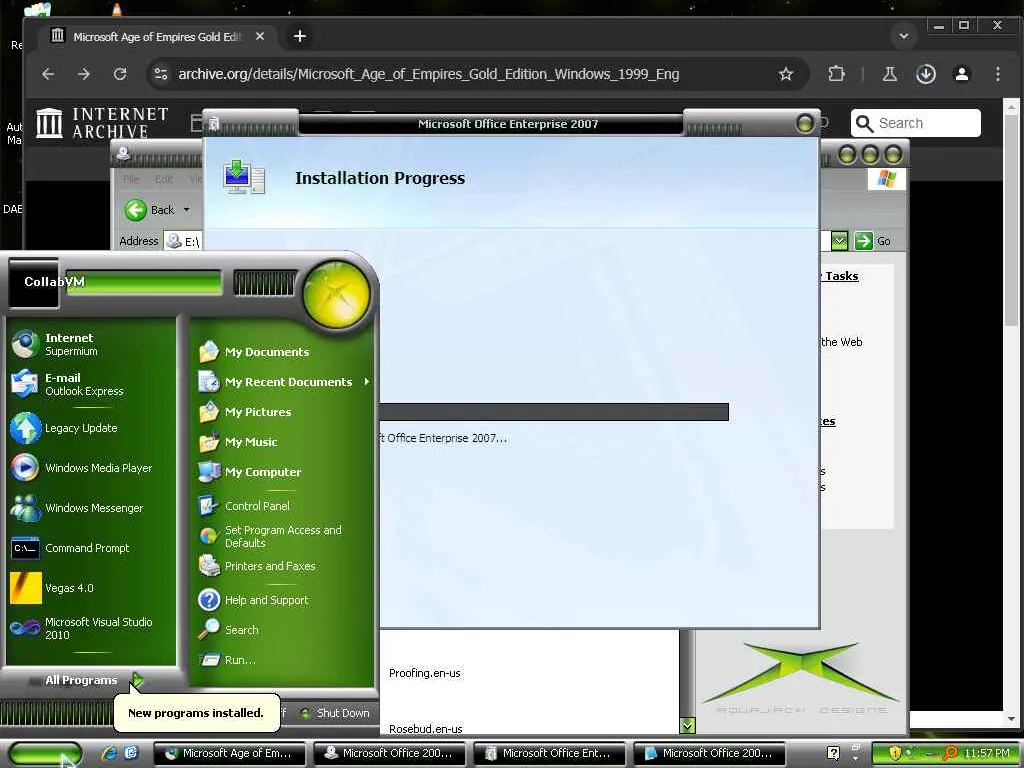
Task: Go forward in the browser
Action: [84, 74]
